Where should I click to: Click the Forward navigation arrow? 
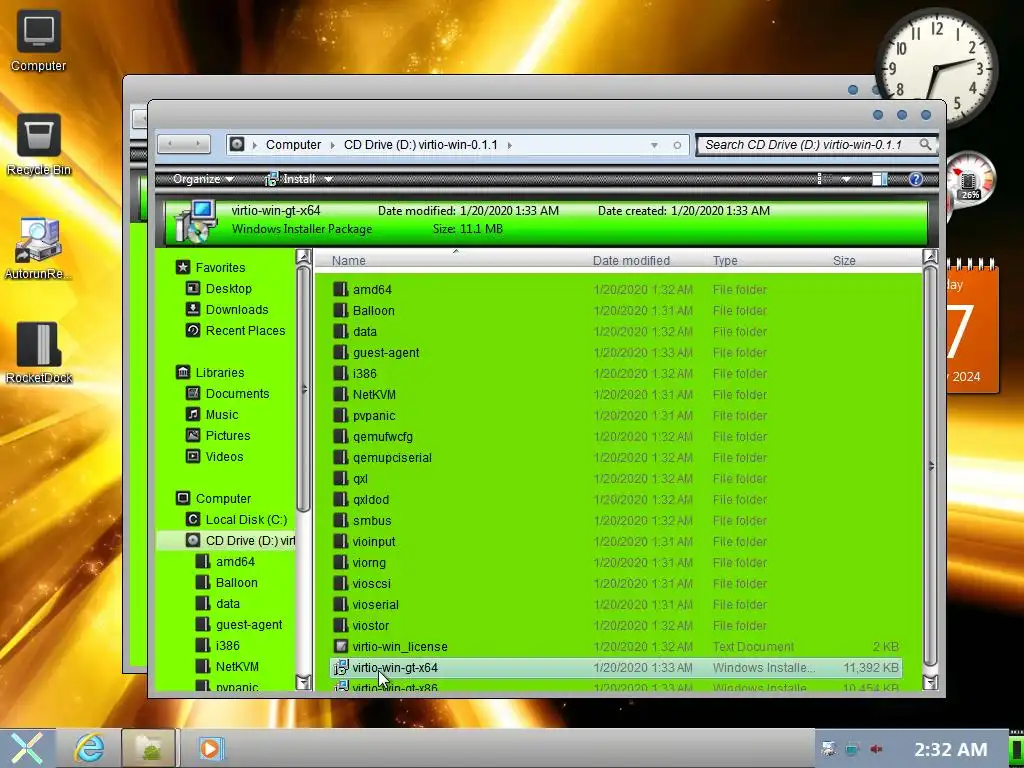pyautogui.click(x=198, y=144)
